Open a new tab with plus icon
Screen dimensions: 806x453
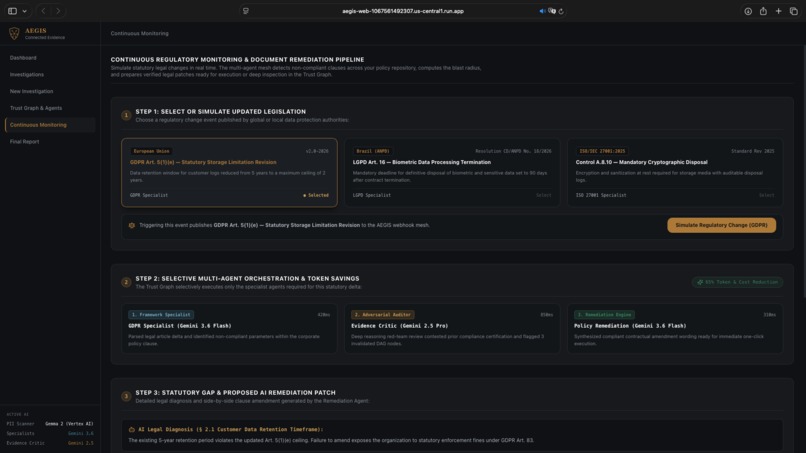click(778, 11)
